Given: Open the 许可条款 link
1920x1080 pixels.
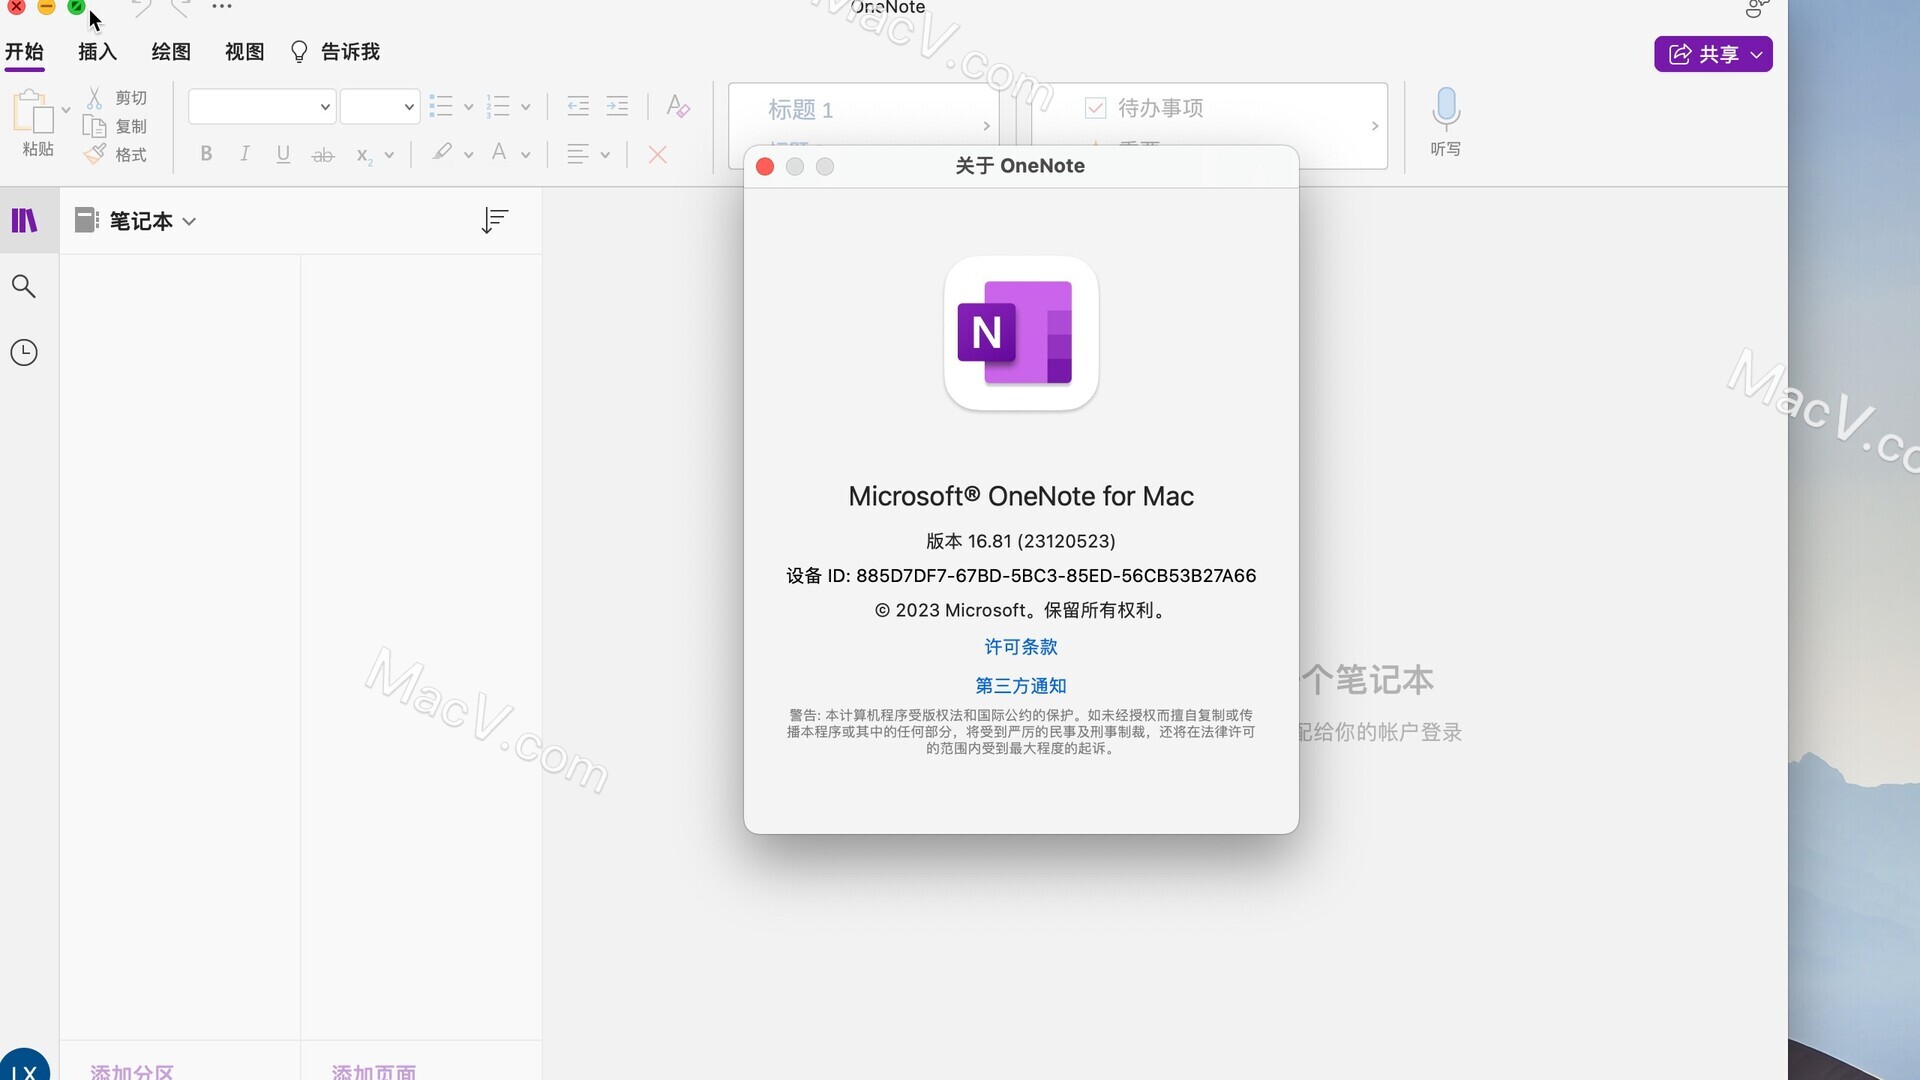Looking at the screenshot, I should coord(1021,647).
